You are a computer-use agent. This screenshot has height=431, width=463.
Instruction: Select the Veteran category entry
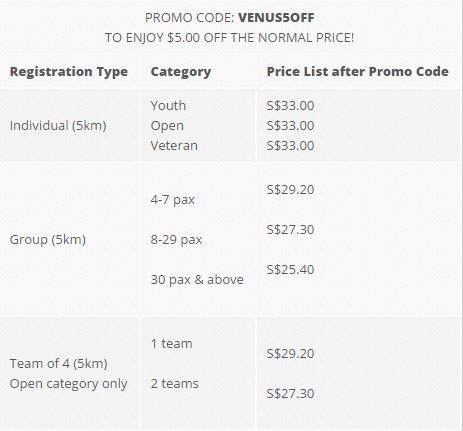pyautogui.click(x=174, y=146)
